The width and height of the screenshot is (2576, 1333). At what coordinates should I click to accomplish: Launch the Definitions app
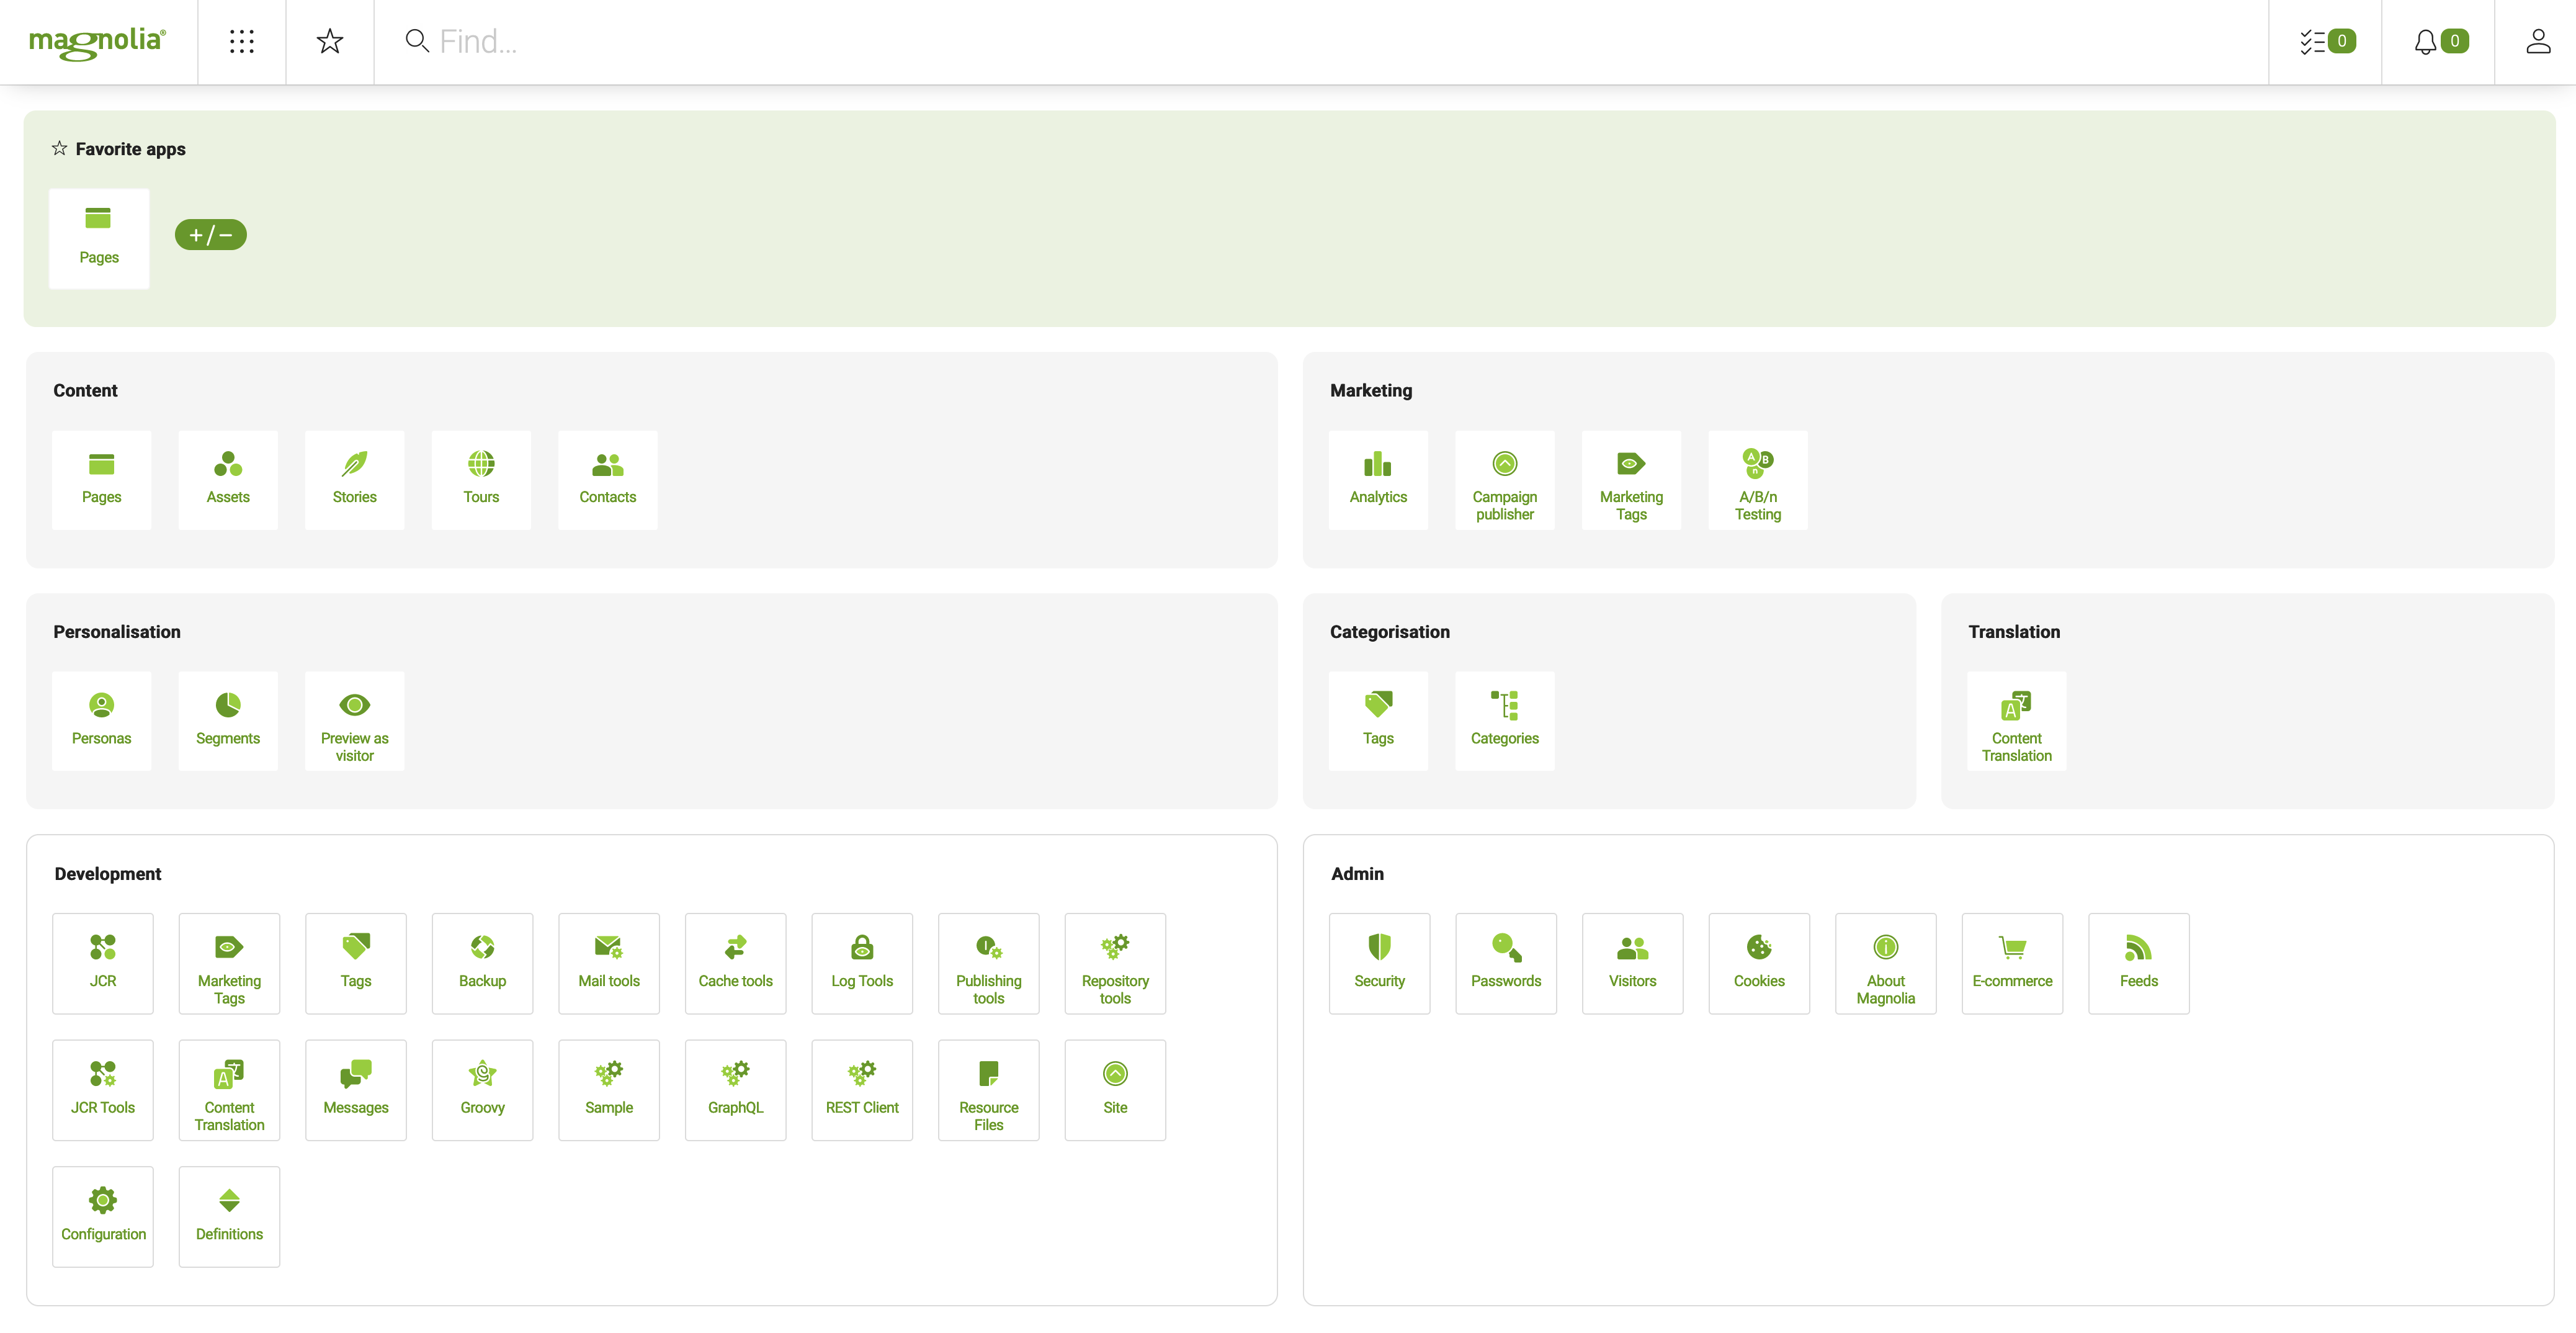coord(229,1217)
